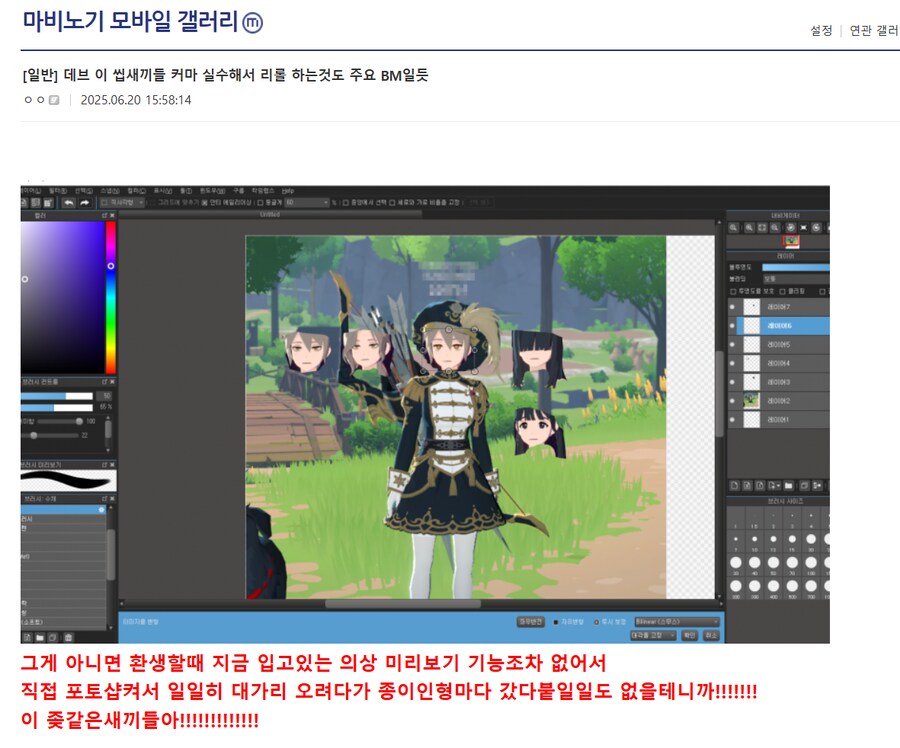Click the 취소 cancel button in transform bar
Viewport: 900px width, 748px height.
coord(711,635)
